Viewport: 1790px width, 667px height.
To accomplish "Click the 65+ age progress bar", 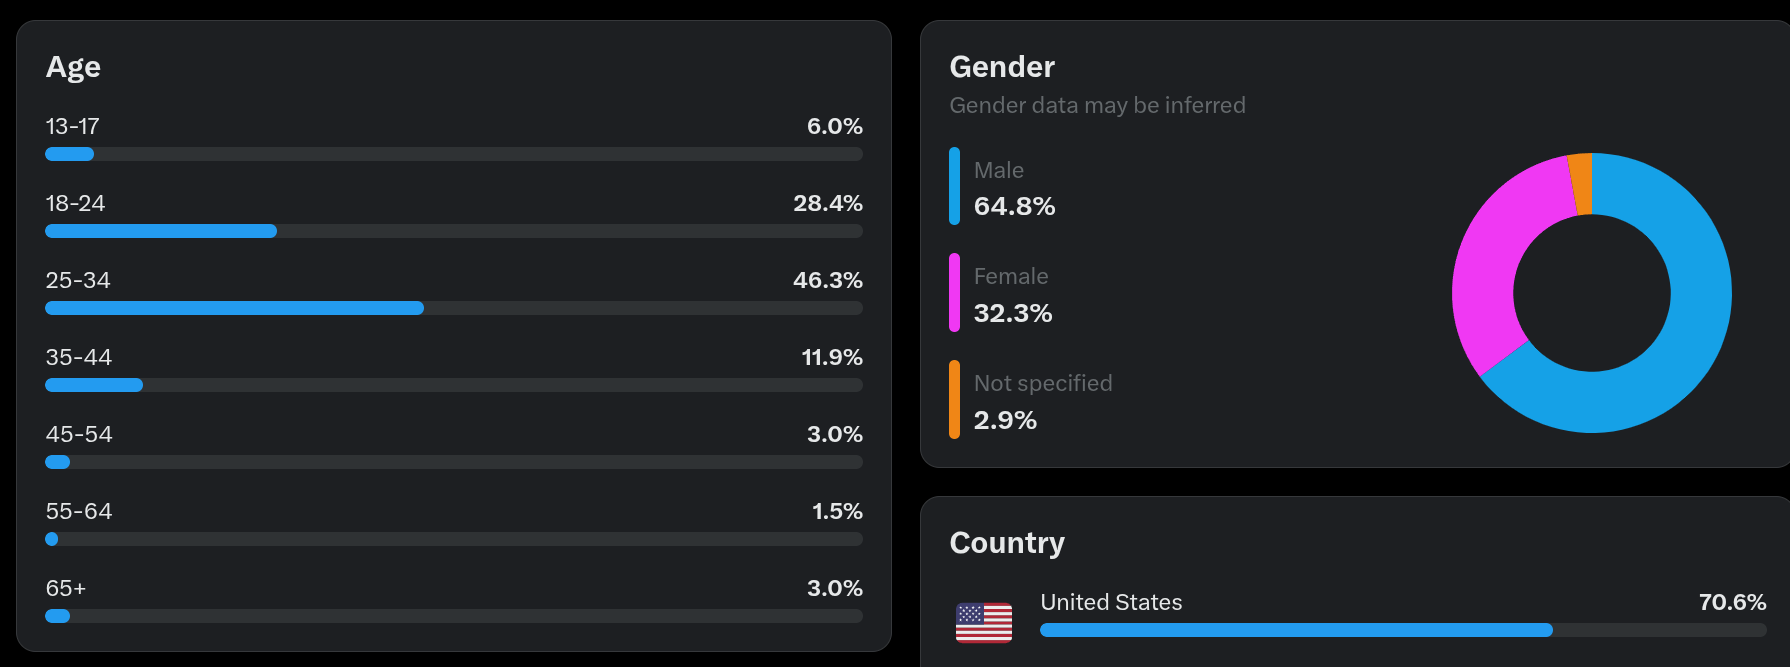I will [453, 616].
